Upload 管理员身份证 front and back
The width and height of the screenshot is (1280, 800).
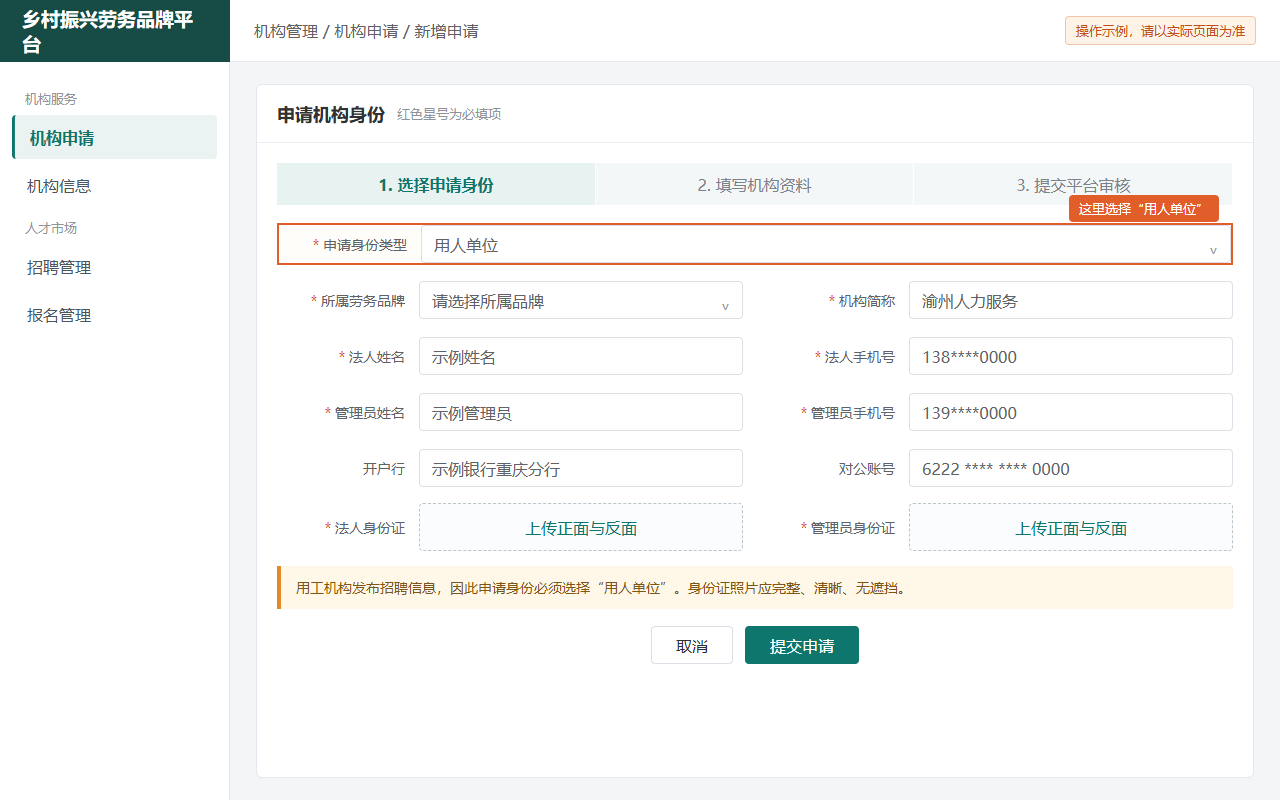point(1071,527)
